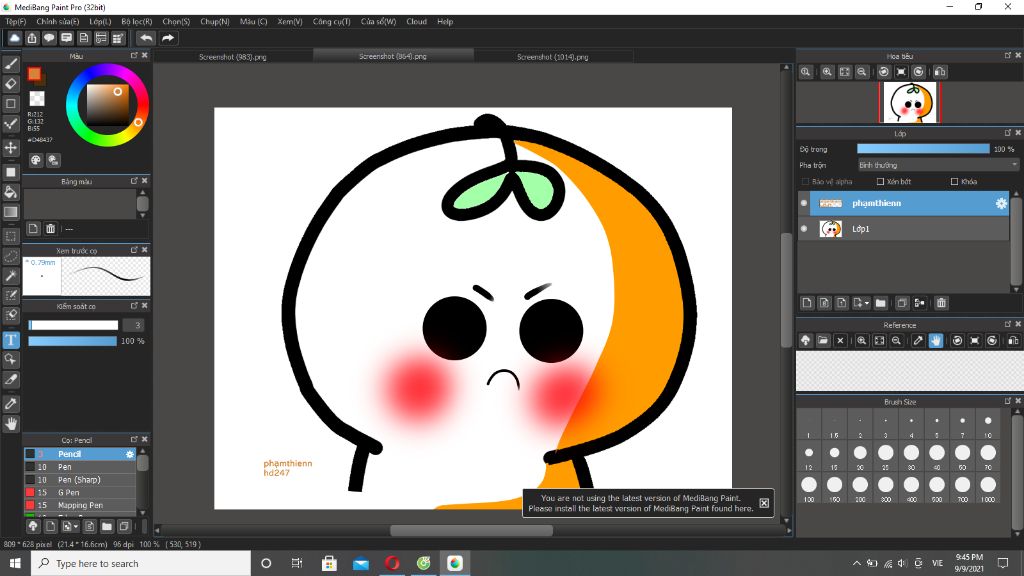Screen dimensions: 1024x576
Task: Click the orange foreground color swatch
Action: (x=35, y=74)
